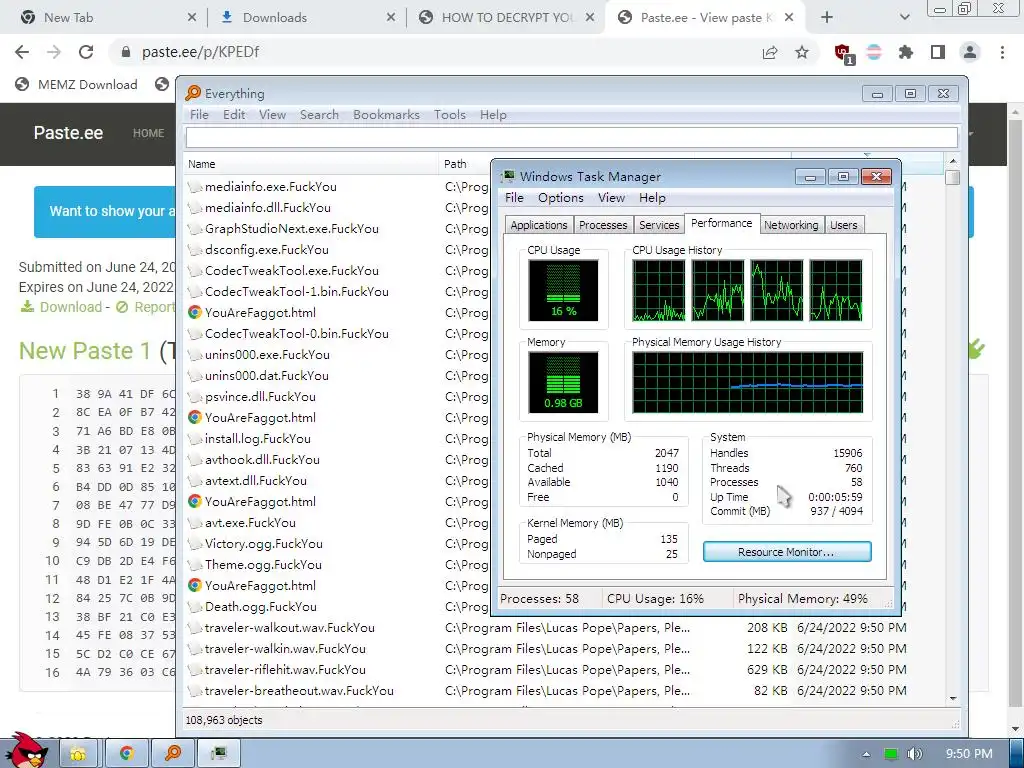Switch to Services tab in Task Manager
The width and height of the screenshot is (1024, 768).
(659, 225)
